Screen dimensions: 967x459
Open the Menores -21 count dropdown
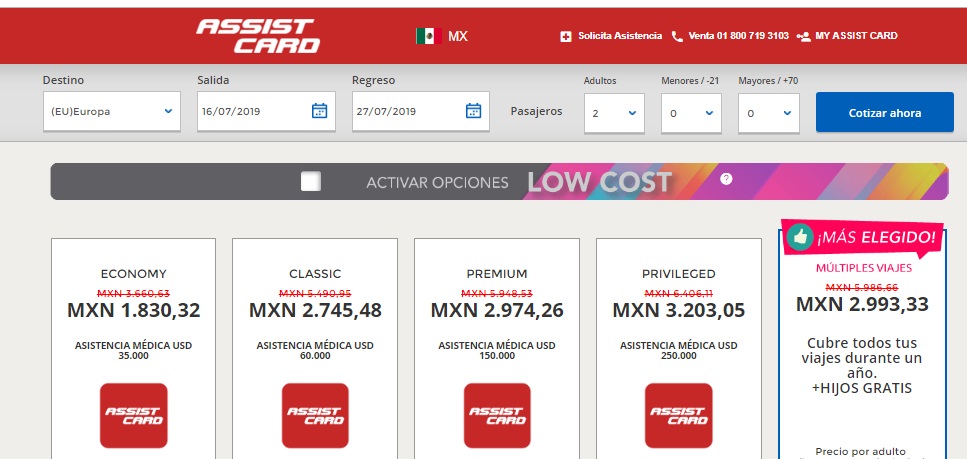coord(691,114)
